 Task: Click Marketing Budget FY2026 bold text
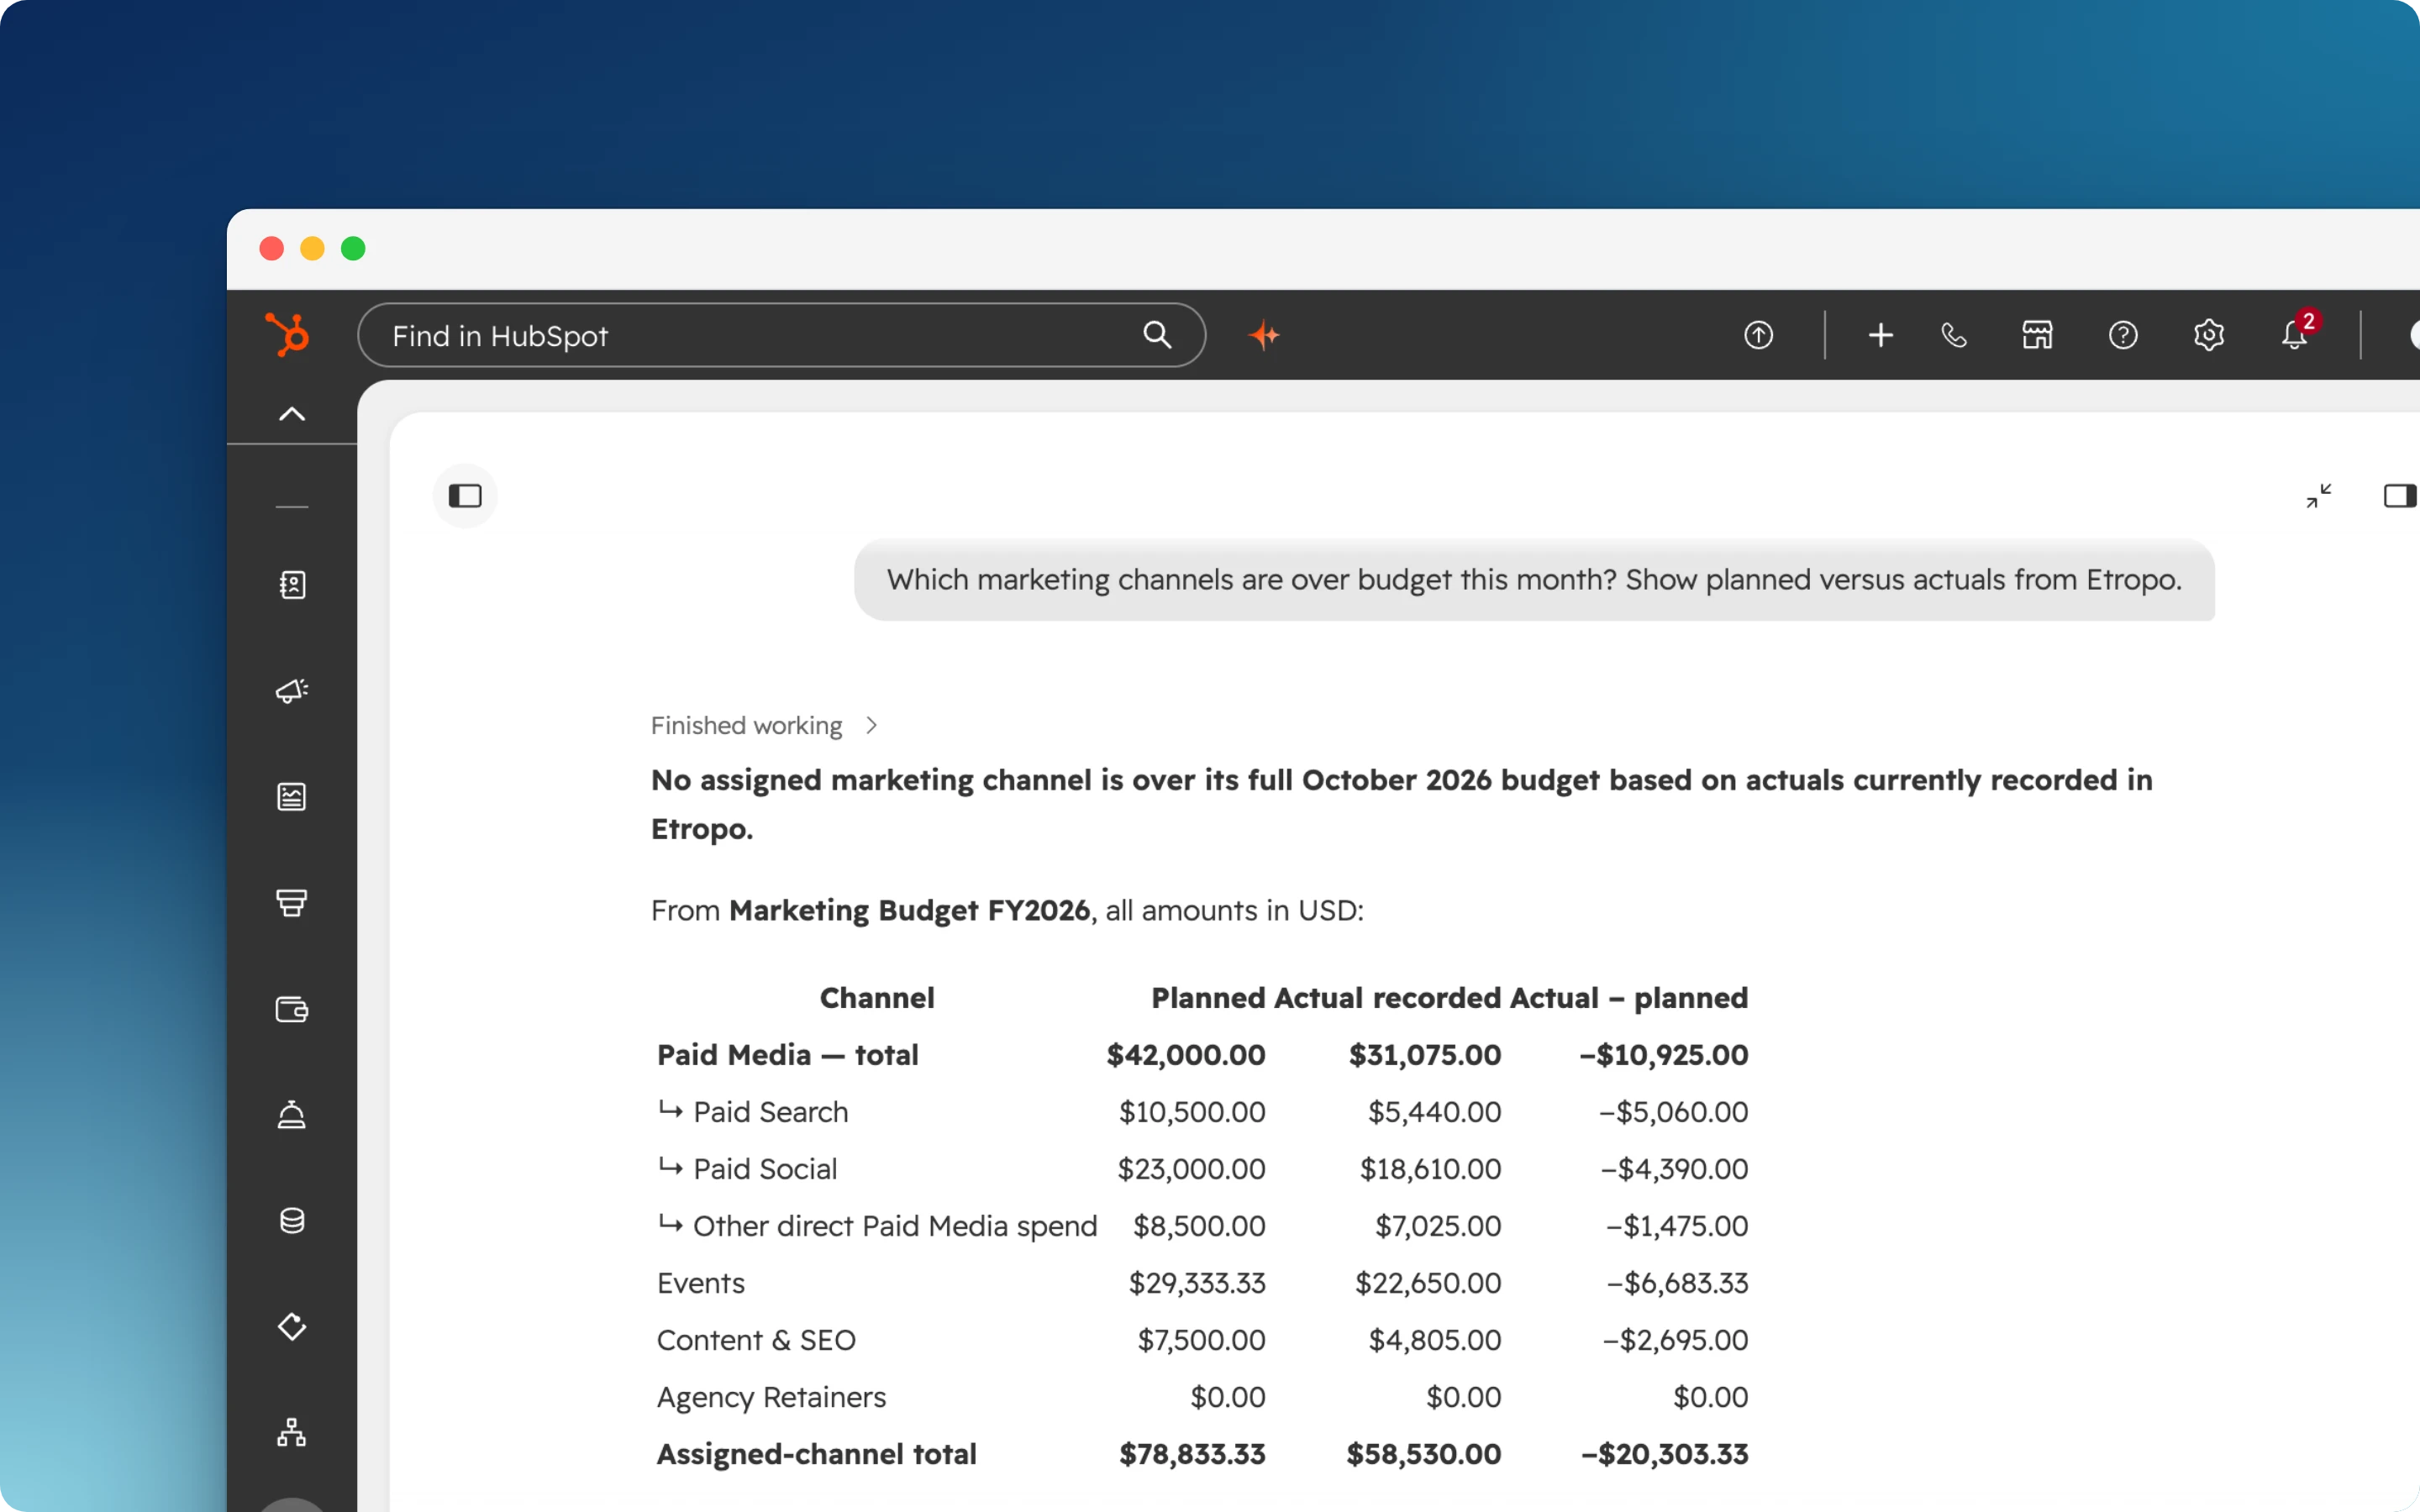(x=909, y=910)
